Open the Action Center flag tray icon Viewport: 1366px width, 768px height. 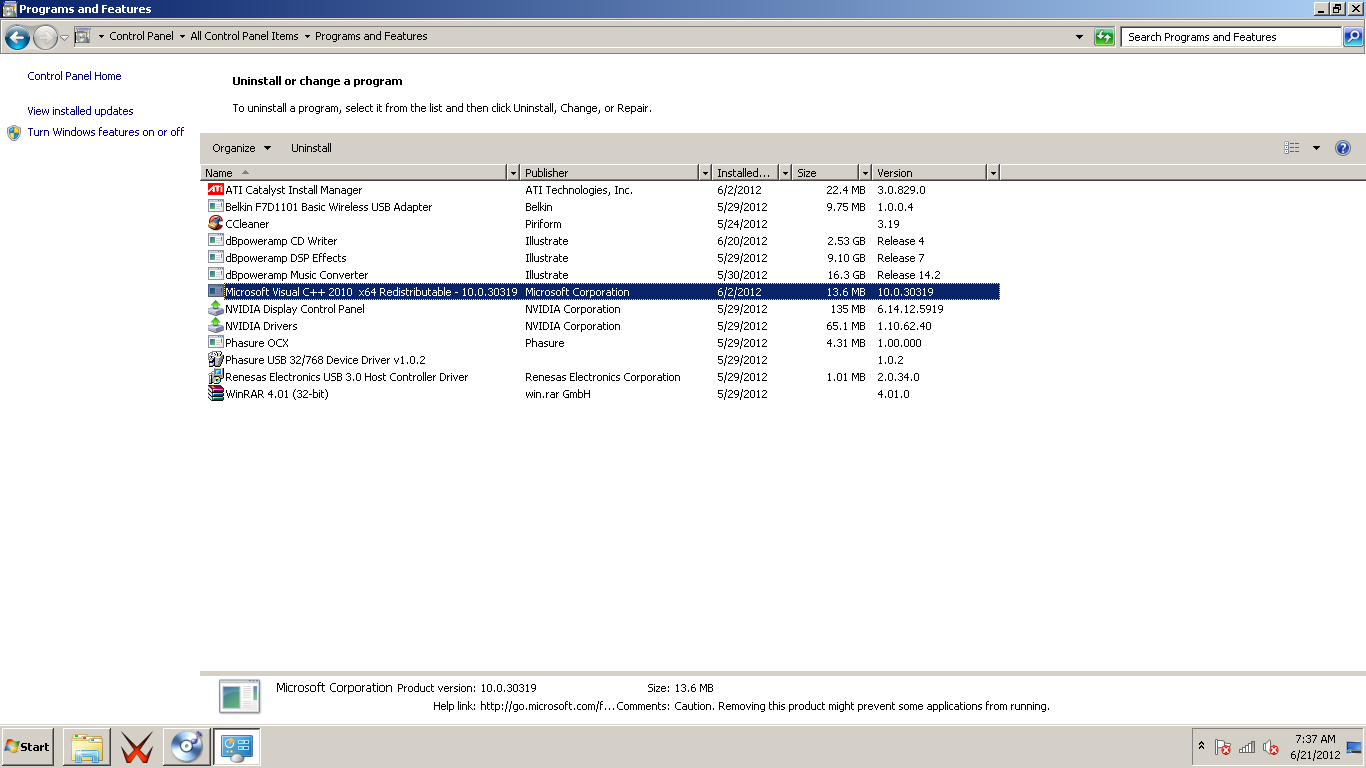[x=1222, y=747]
